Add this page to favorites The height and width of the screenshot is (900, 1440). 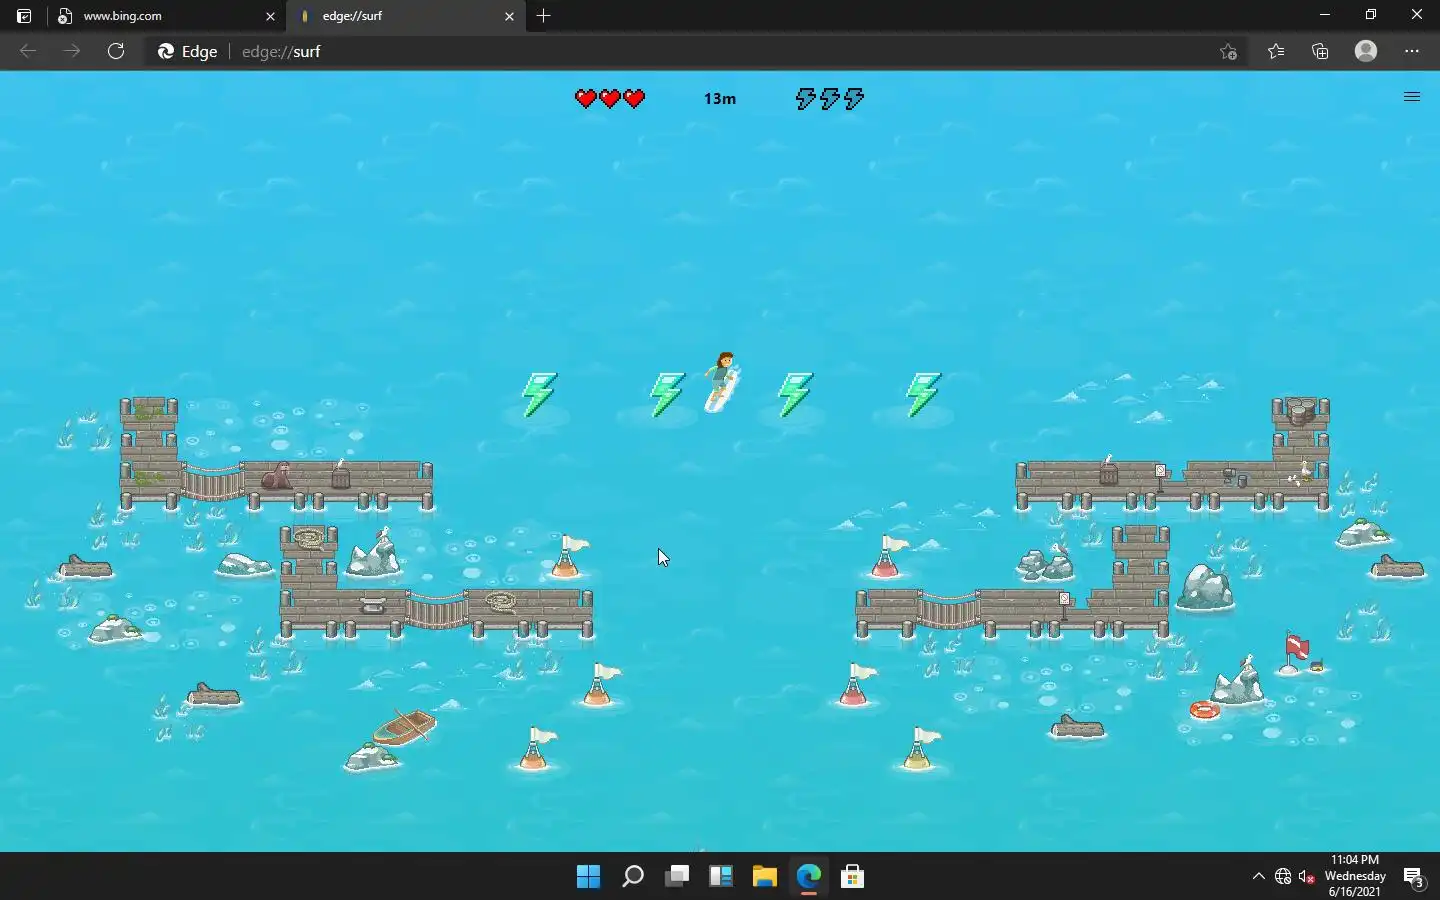[1229, 51]
